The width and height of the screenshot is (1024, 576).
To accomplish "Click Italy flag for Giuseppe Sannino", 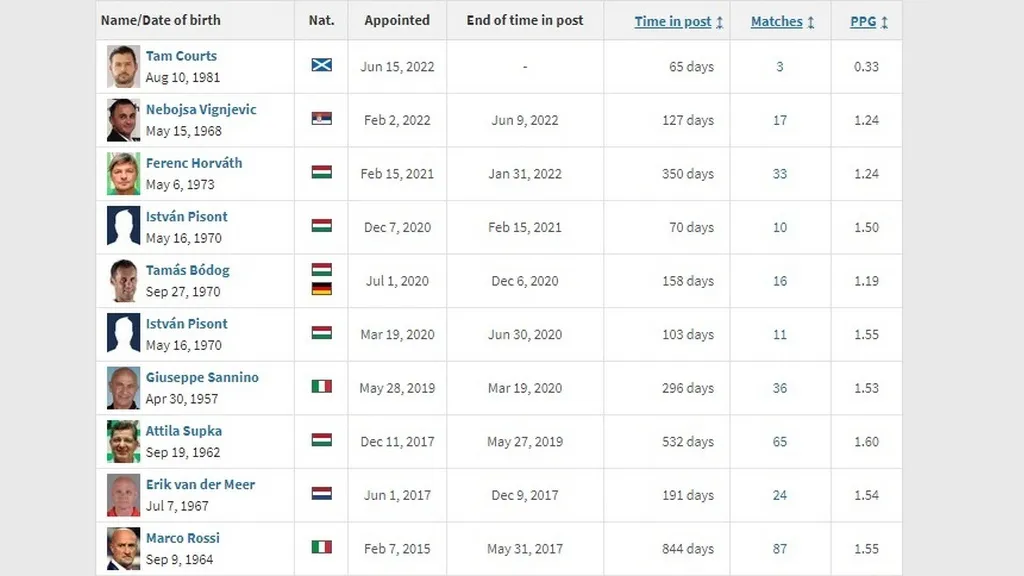I will pos(321,386).
